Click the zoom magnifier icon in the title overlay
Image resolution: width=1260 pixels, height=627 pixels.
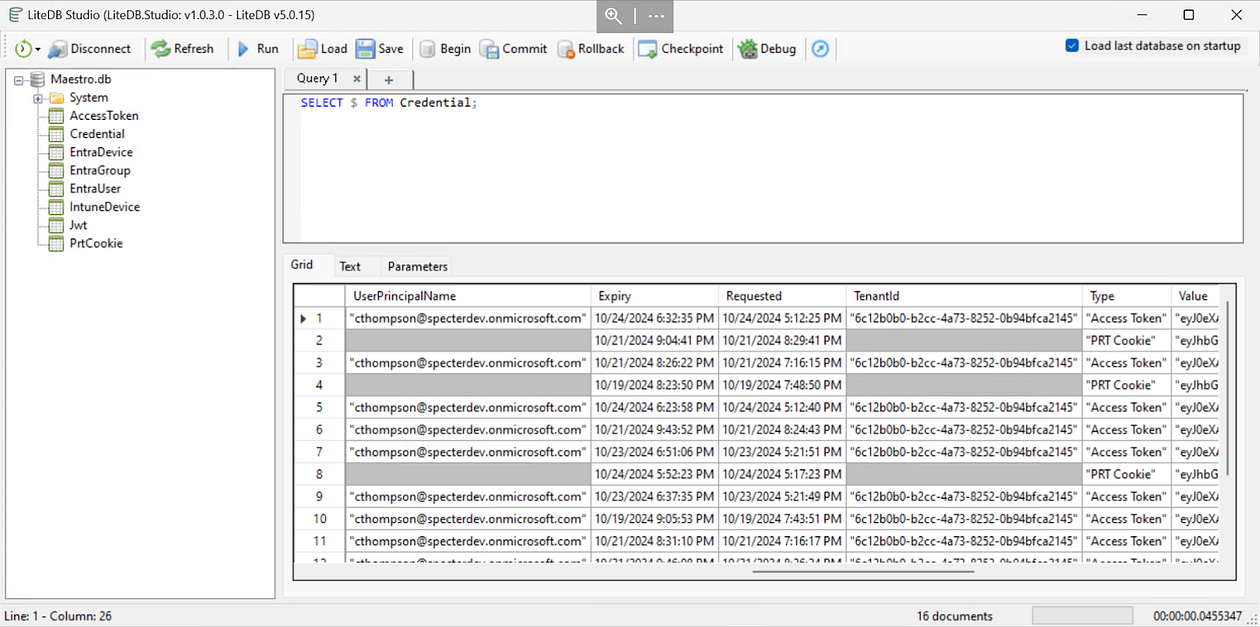[613, 16]
